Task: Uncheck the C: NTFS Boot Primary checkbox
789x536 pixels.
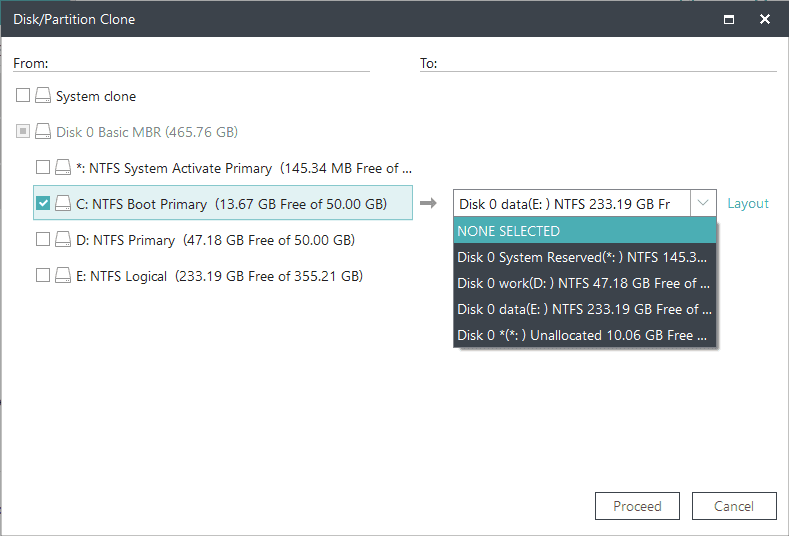Action: coord(43,204)
